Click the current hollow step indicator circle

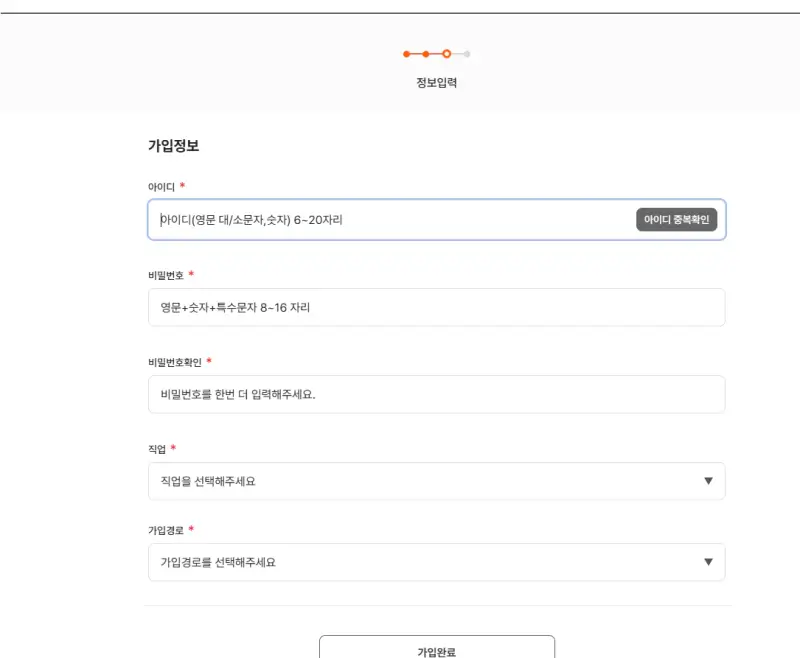click(x=446, y=54)
